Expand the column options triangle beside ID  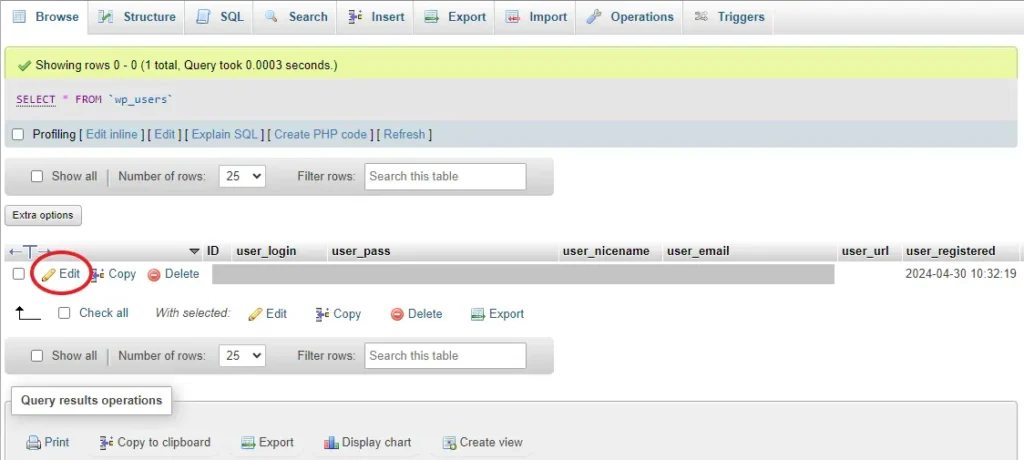194,251
